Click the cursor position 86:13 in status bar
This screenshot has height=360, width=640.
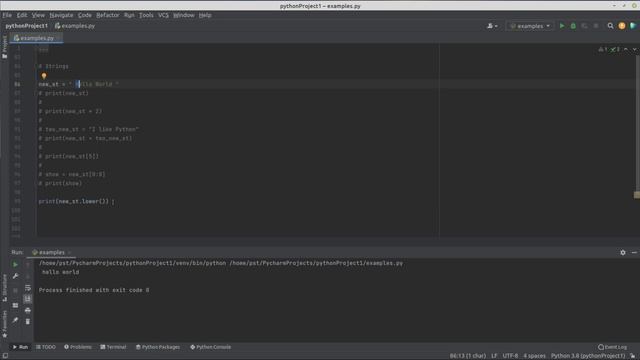[468, 356]
